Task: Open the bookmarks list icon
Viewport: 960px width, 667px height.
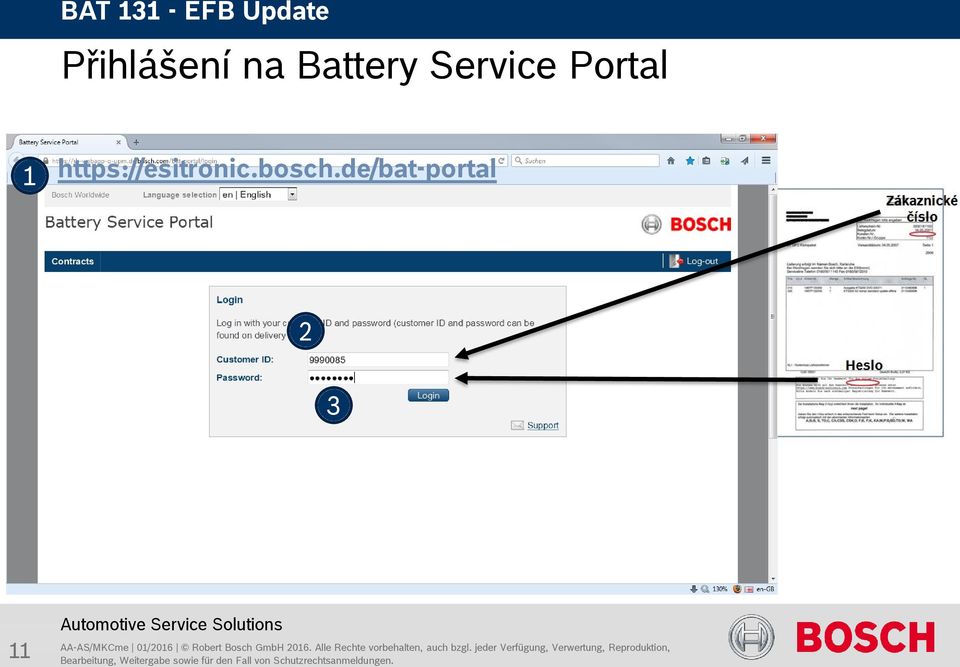Action: pos(707,160)
